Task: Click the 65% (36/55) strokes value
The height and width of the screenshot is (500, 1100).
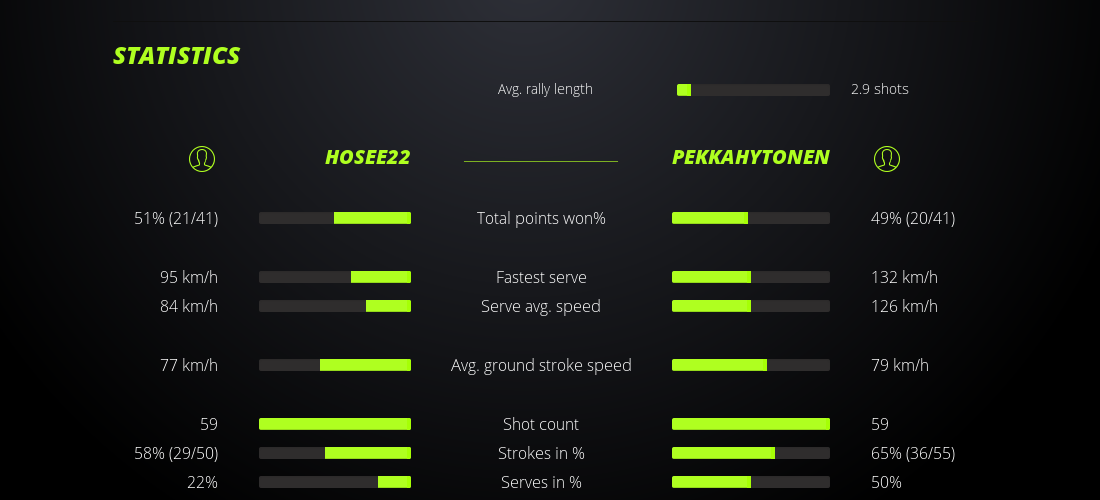Action: click(912, 453)
